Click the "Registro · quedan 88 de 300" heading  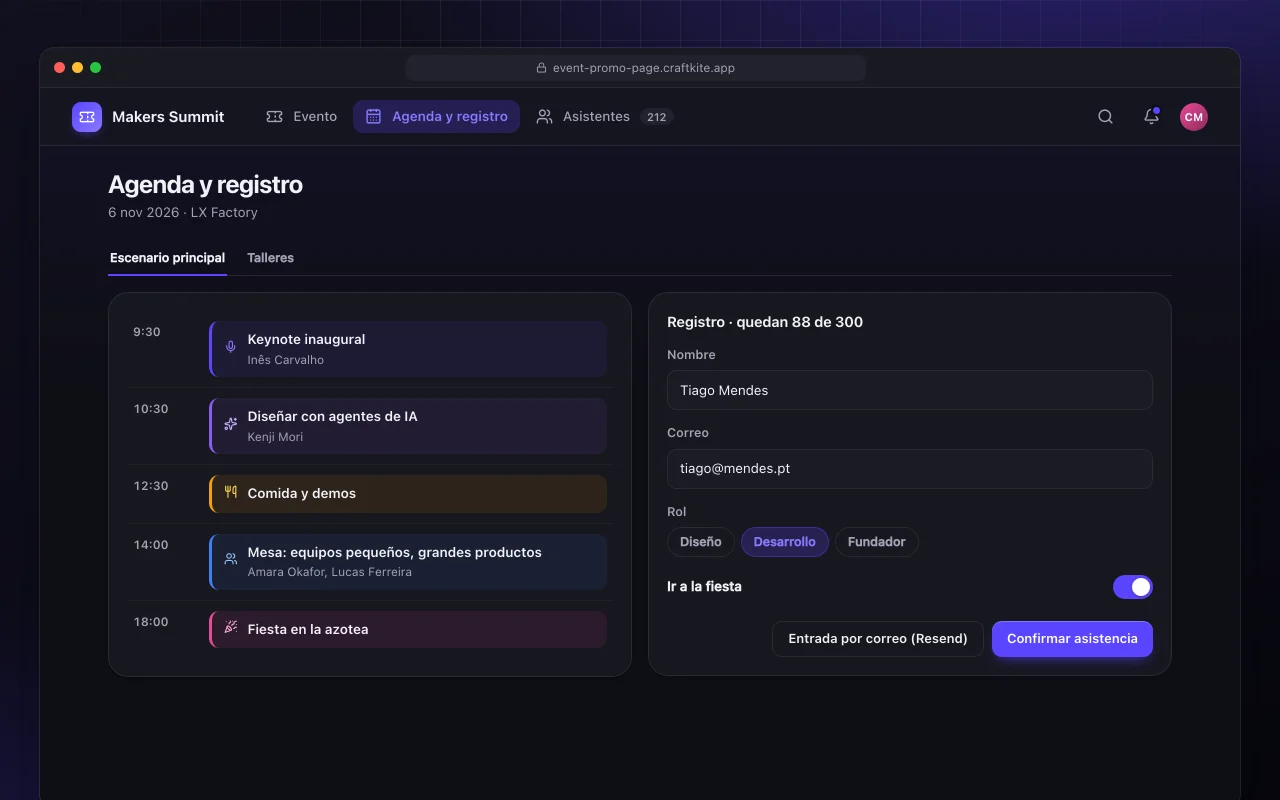pos(765,322)
